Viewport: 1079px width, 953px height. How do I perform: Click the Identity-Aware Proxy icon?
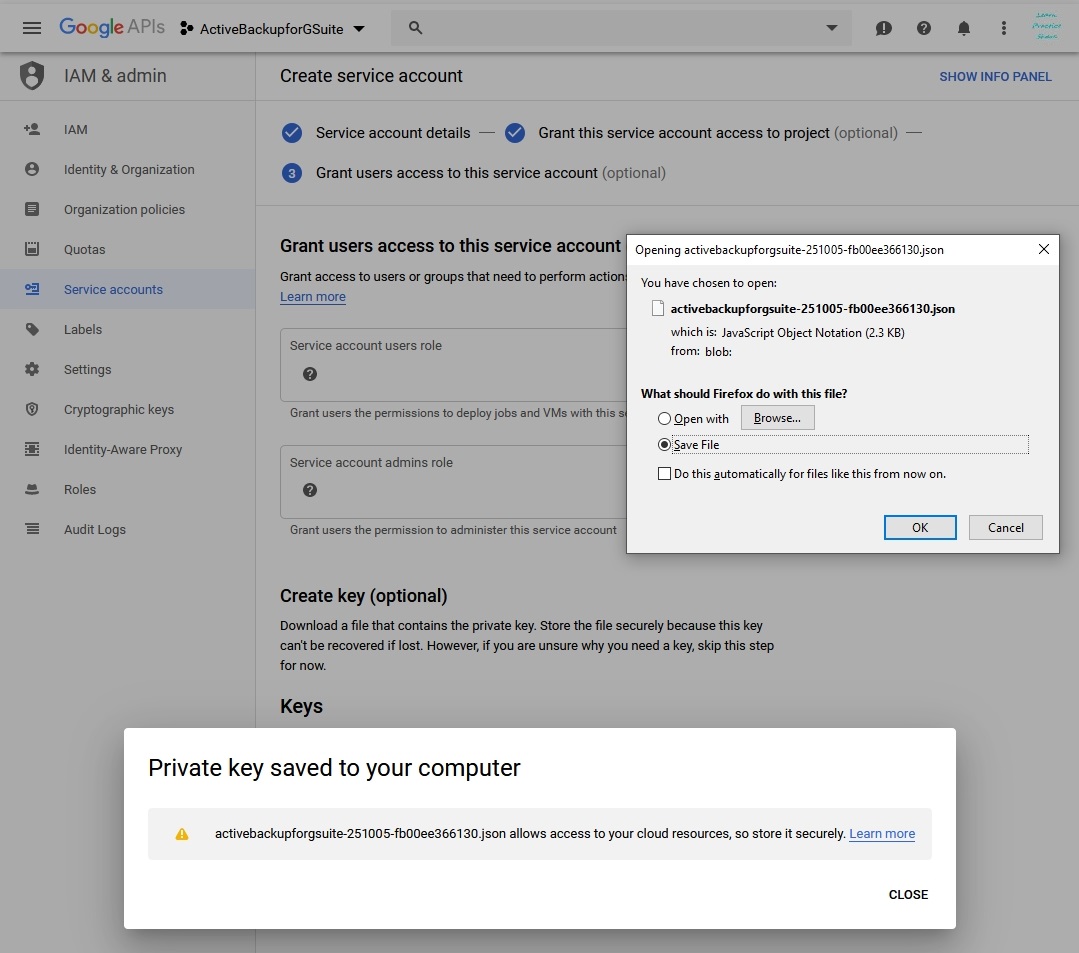pos(32,449)
